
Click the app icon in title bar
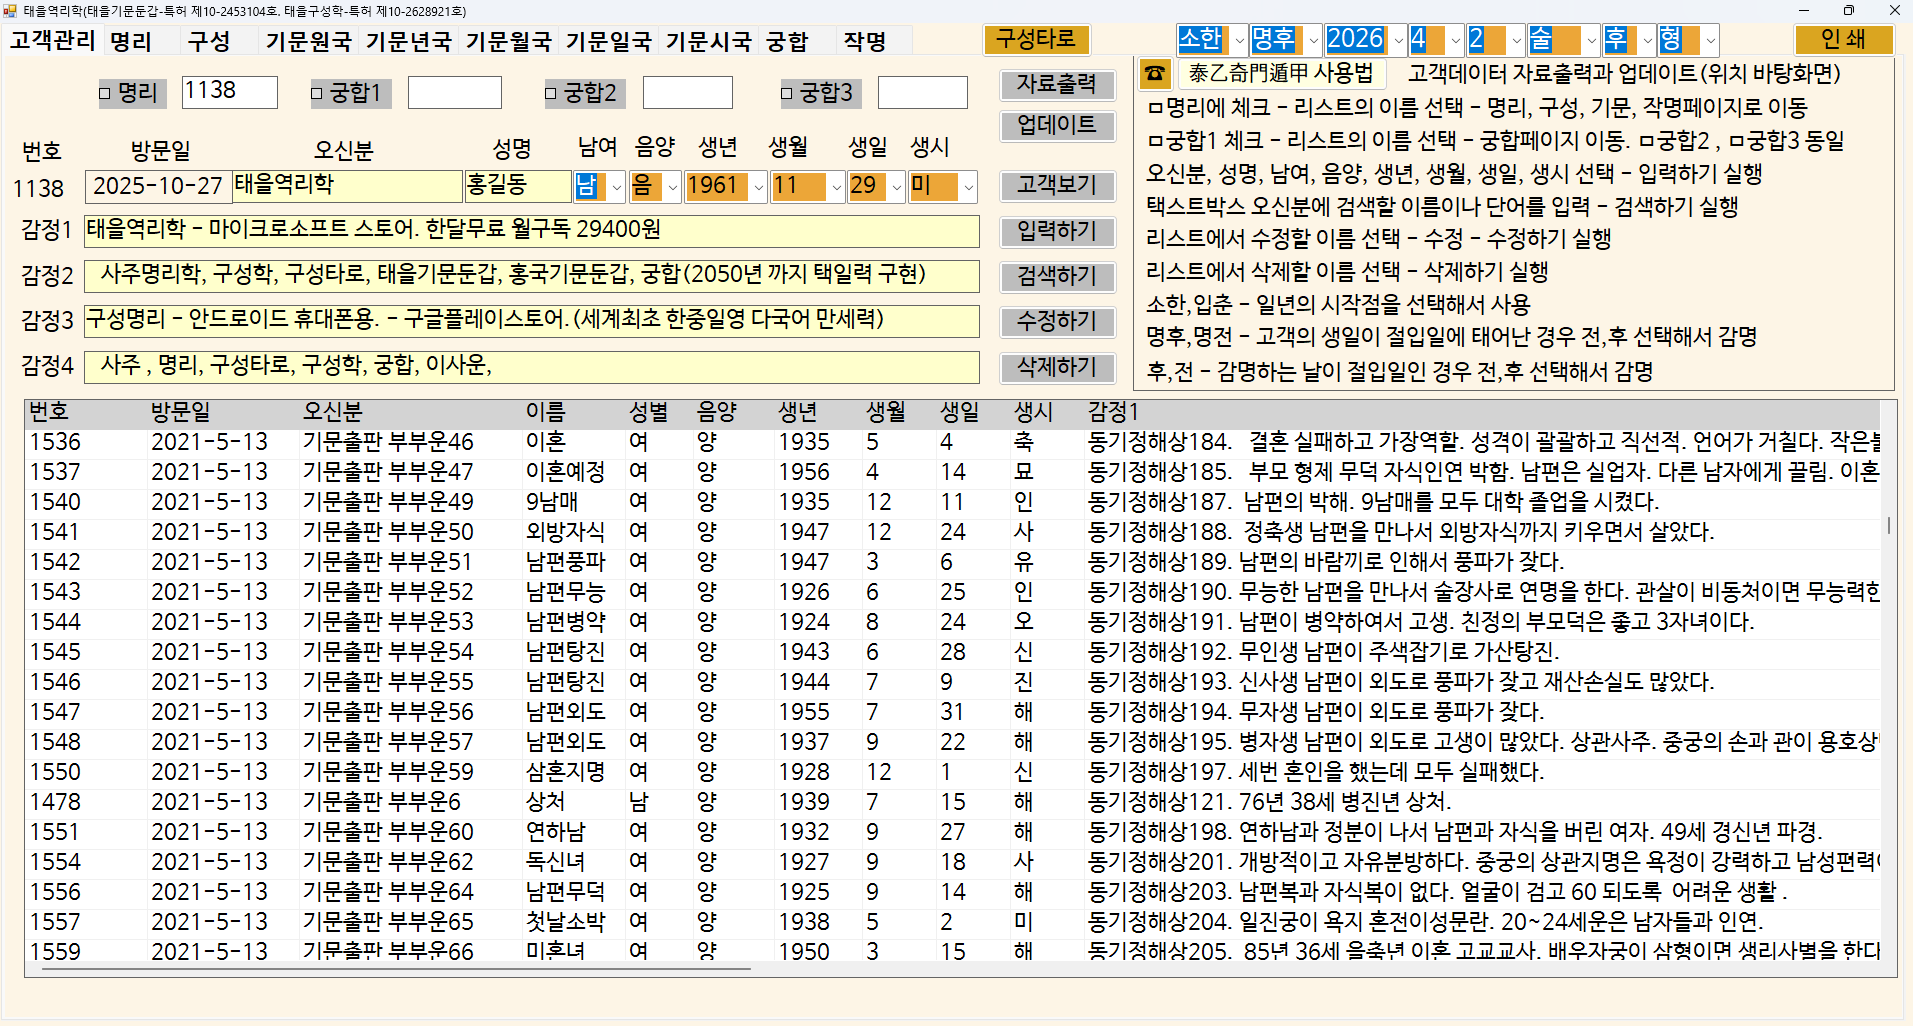point(11,11)
